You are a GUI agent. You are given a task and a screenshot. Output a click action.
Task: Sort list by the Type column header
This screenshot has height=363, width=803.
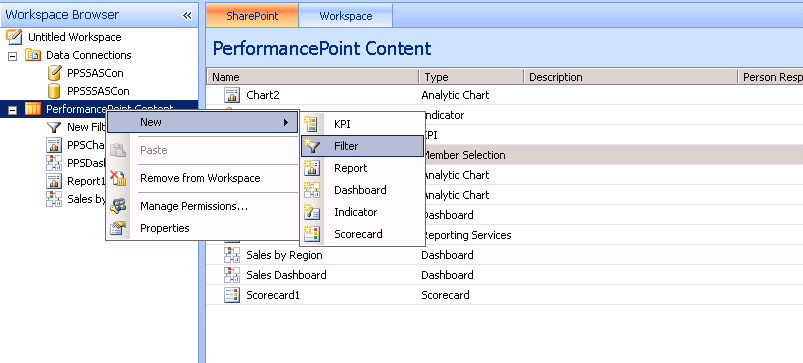point(471,77)
